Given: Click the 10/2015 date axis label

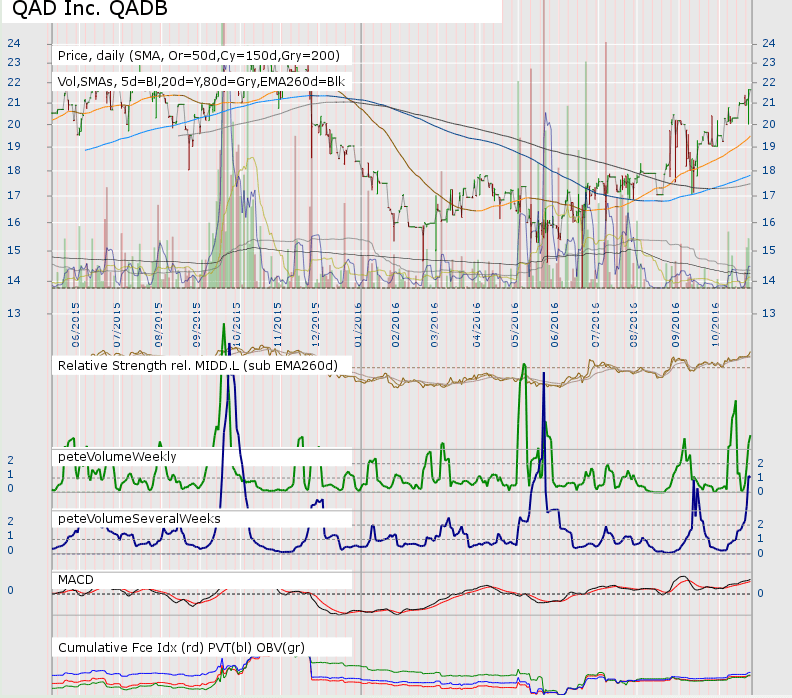Looking at the screenshot, I should [236, 325].
